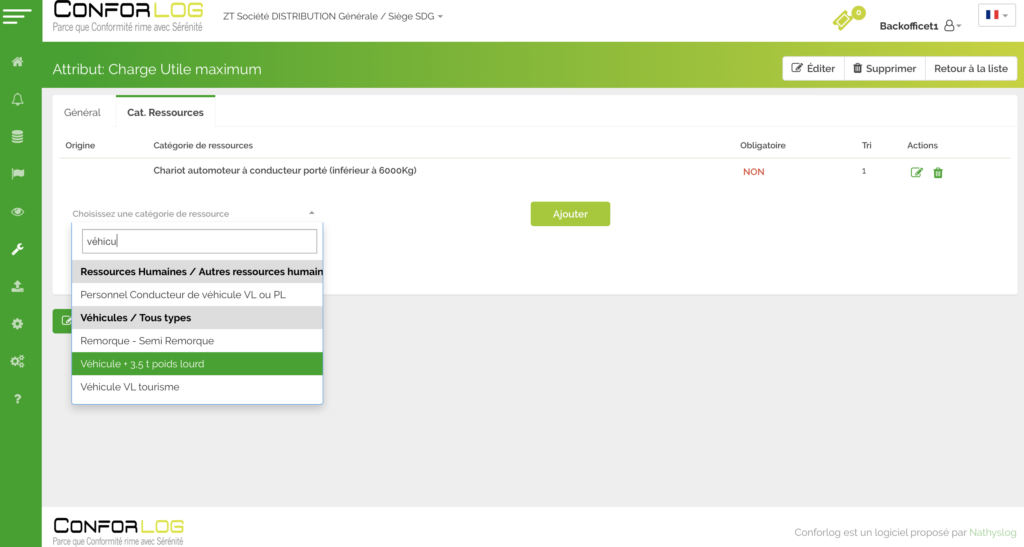This screenshot has width=1024, height=547.
Task: Switch to the Général tab
Action: click(83, 113)
